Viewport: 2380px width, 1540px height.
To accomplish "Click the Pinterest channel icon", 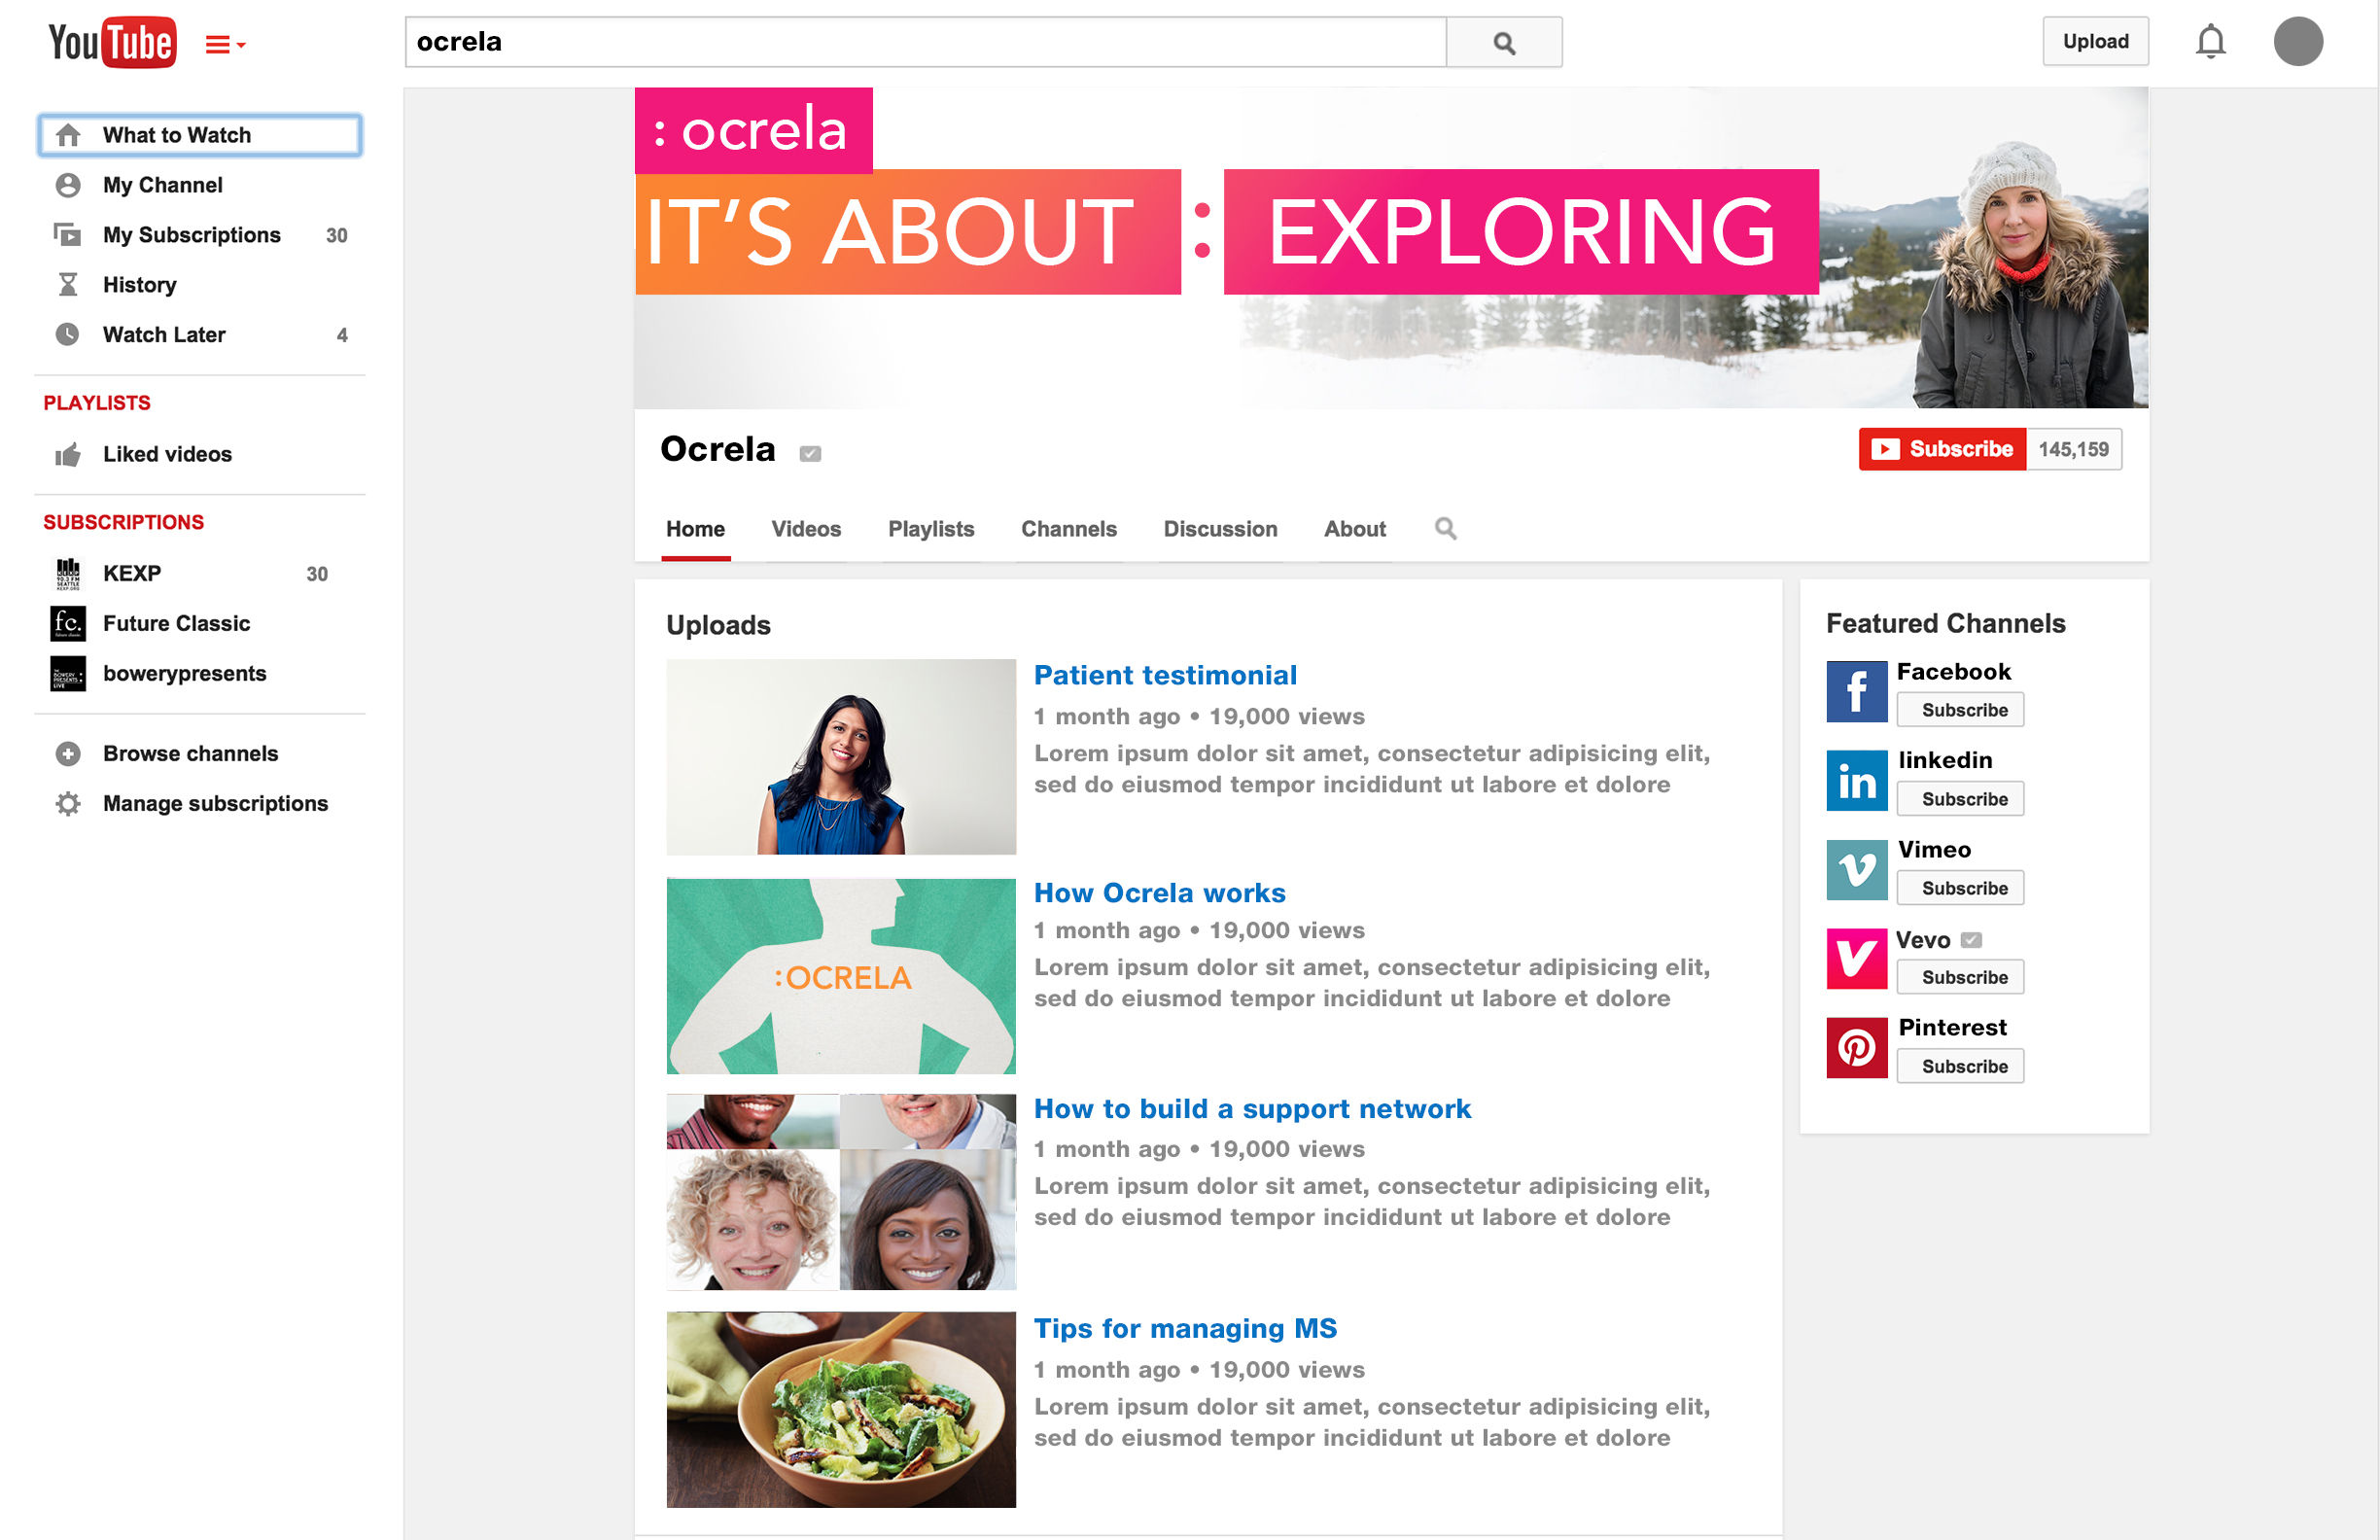I will click(x=1857, y=1048).
